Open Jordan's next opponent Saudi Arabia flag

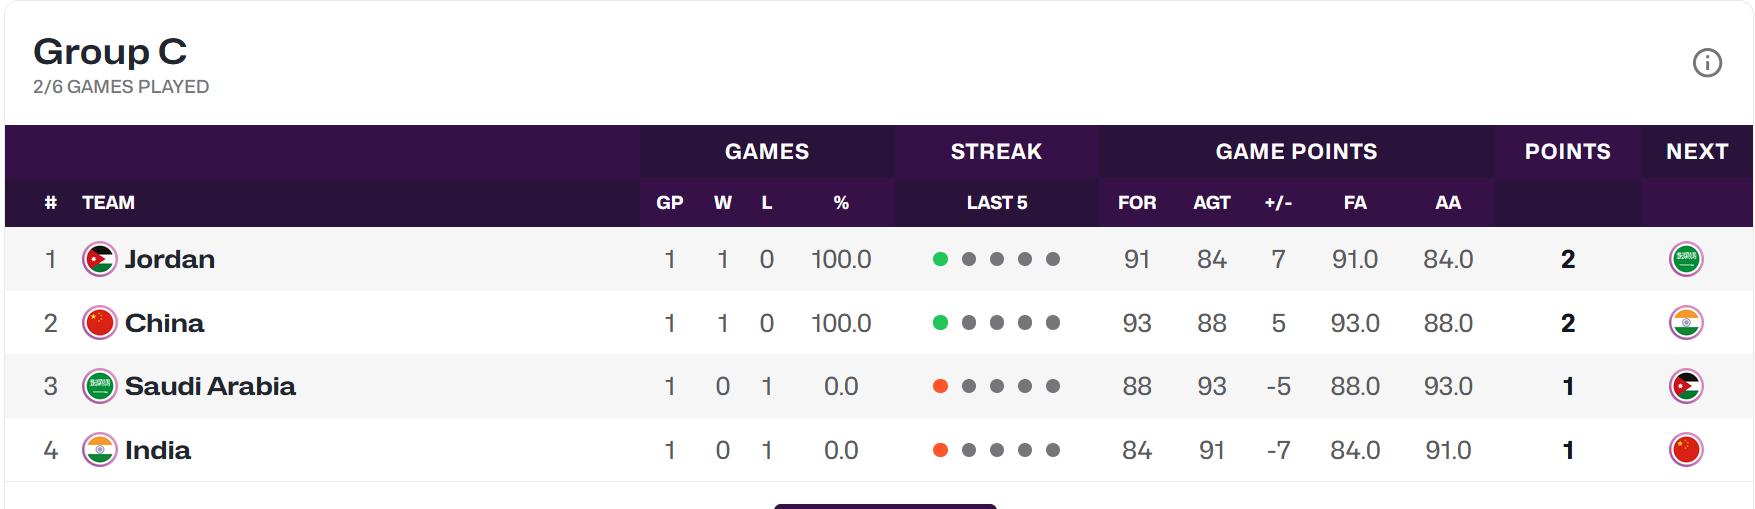[x=1686, y=259]
